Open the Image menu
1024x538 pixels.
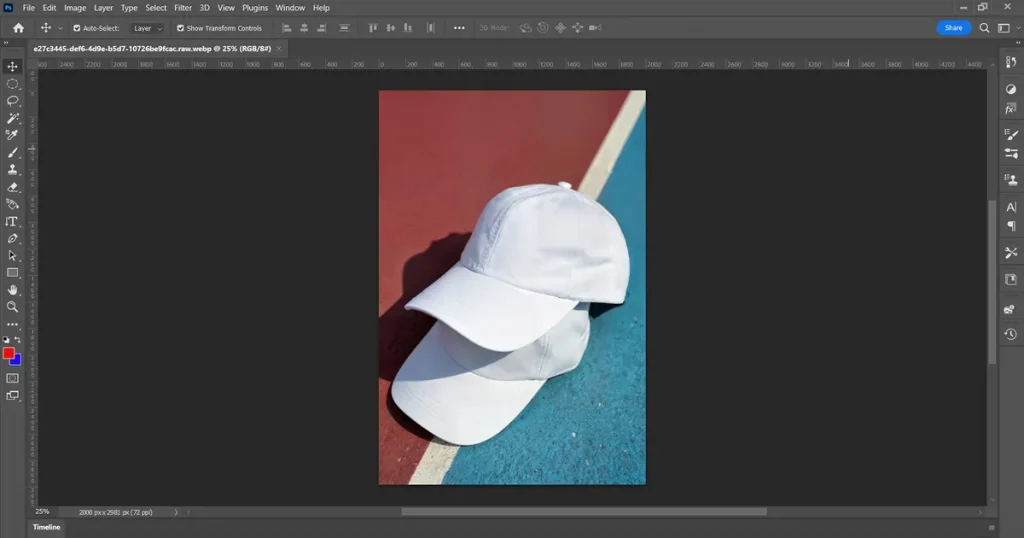point(75,8)
